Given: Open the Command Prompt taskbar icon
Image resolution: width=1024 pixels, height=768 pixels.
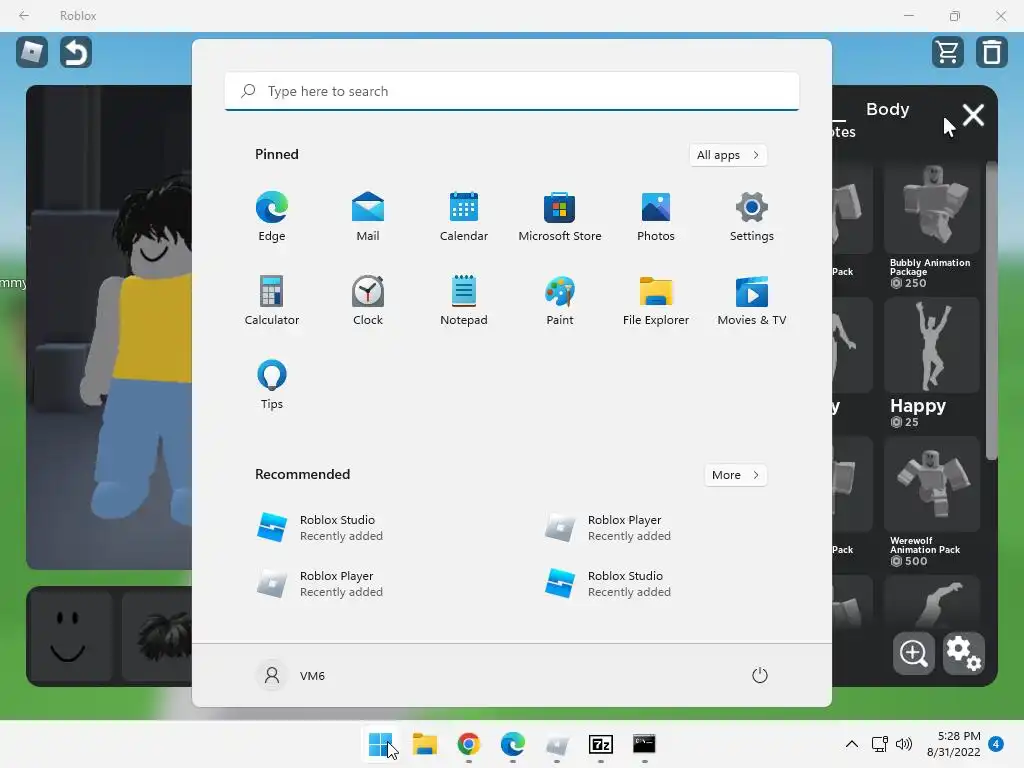Looking at the screenshot, I should (645, 744).
